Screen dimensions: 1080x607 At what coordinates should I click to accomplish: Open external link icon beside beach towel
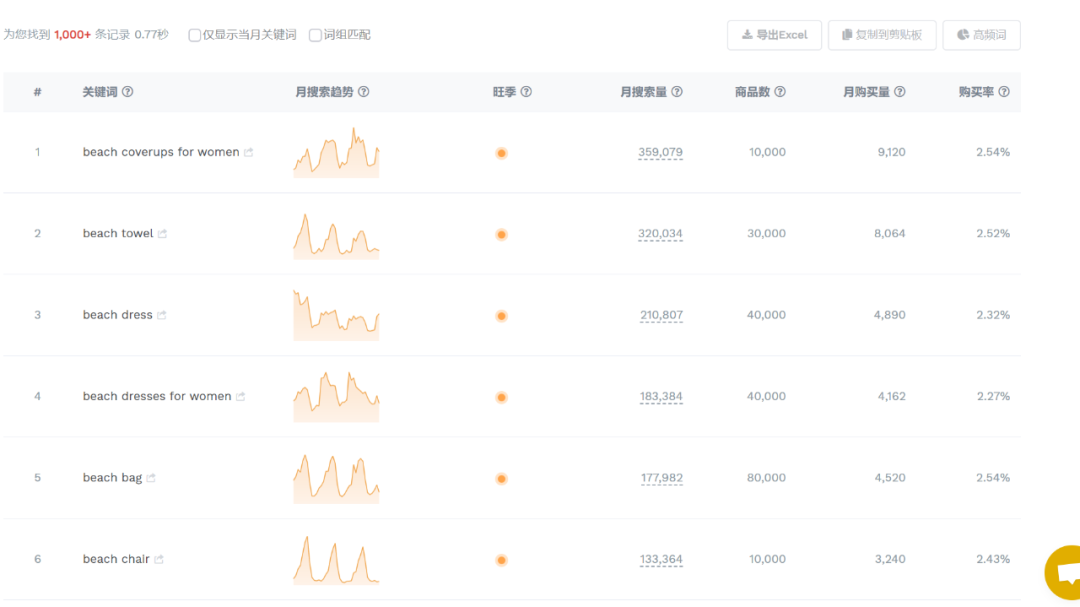click(162, 234)
